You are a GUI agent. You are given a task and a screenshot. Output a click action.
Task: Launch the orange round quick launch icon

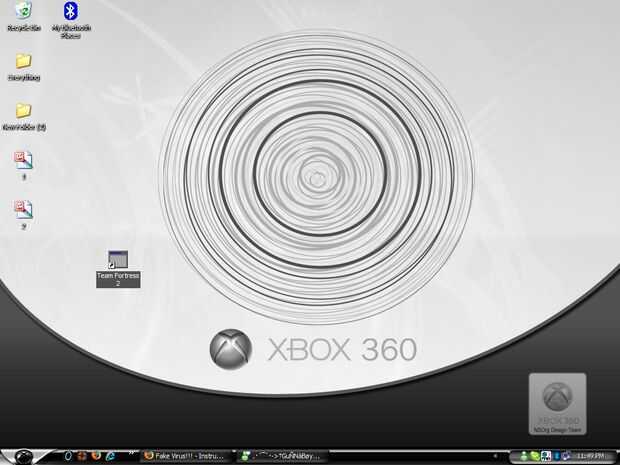coord(82,456)
